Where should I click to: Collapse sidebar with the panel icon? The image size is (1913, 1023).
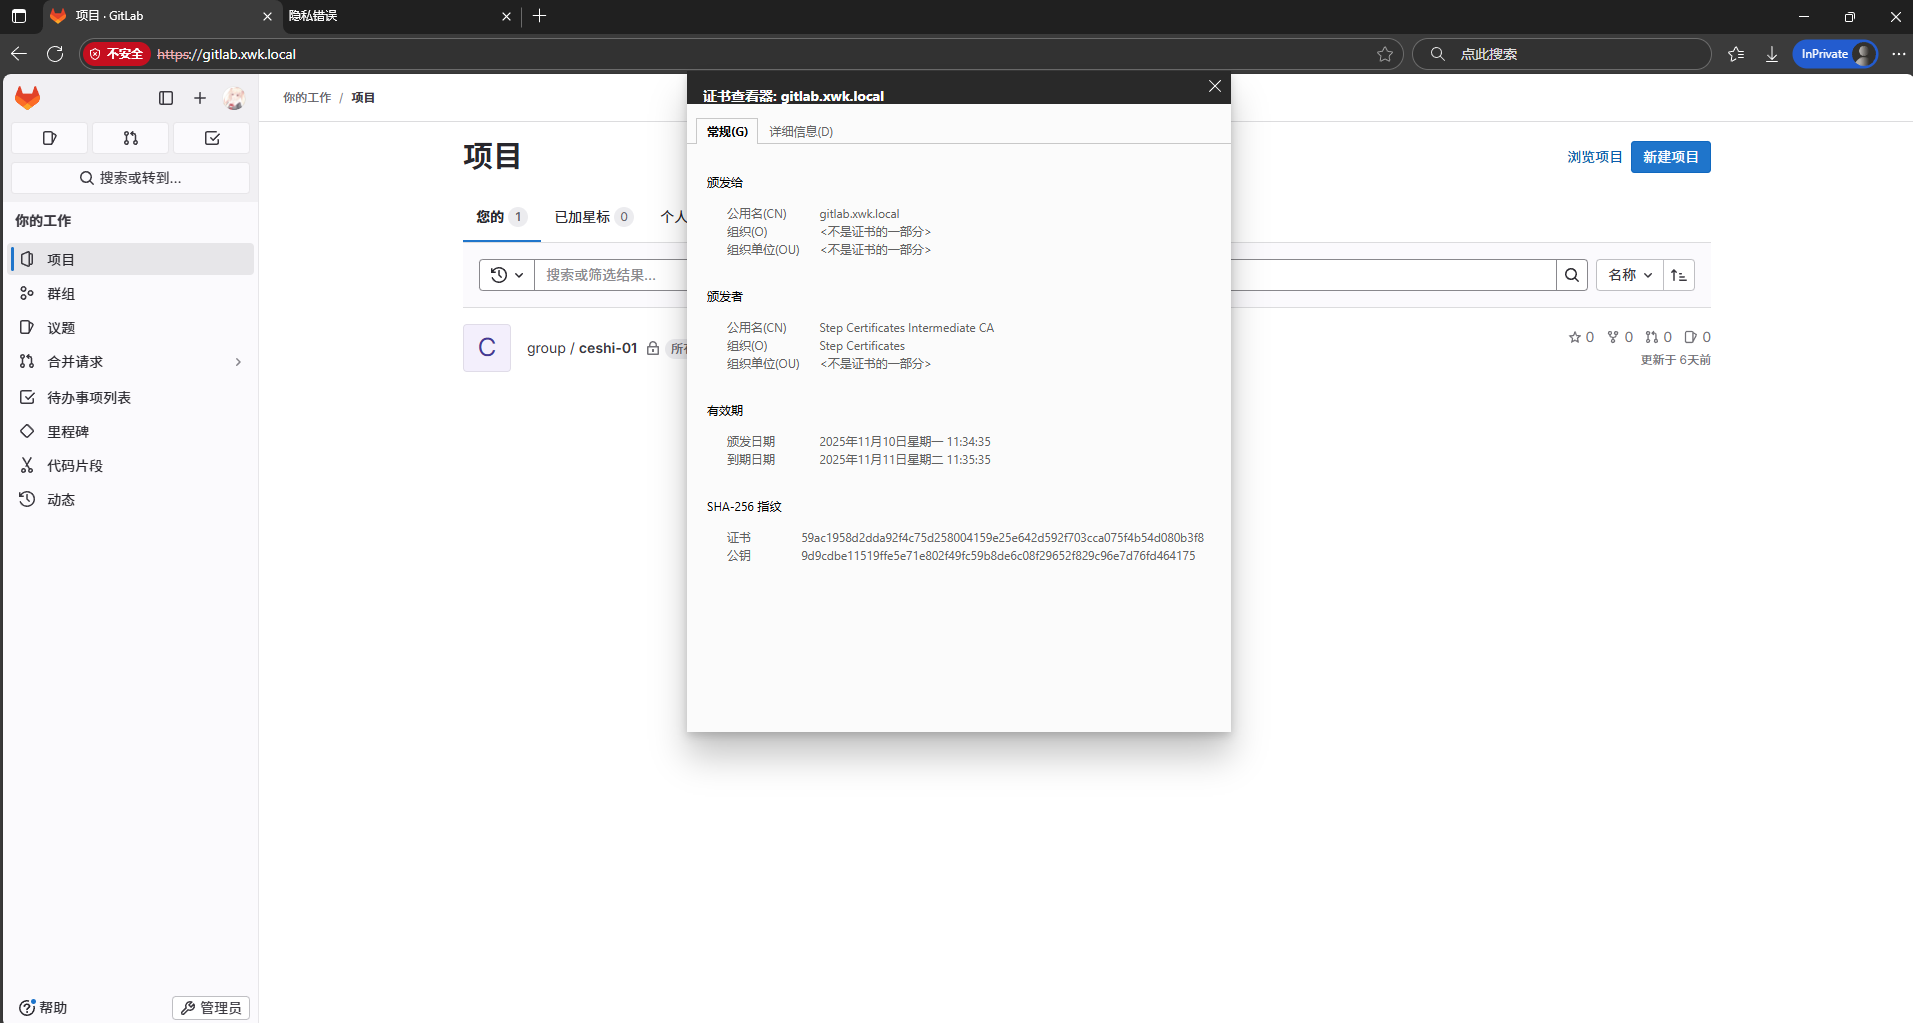[x=166, y=98]
